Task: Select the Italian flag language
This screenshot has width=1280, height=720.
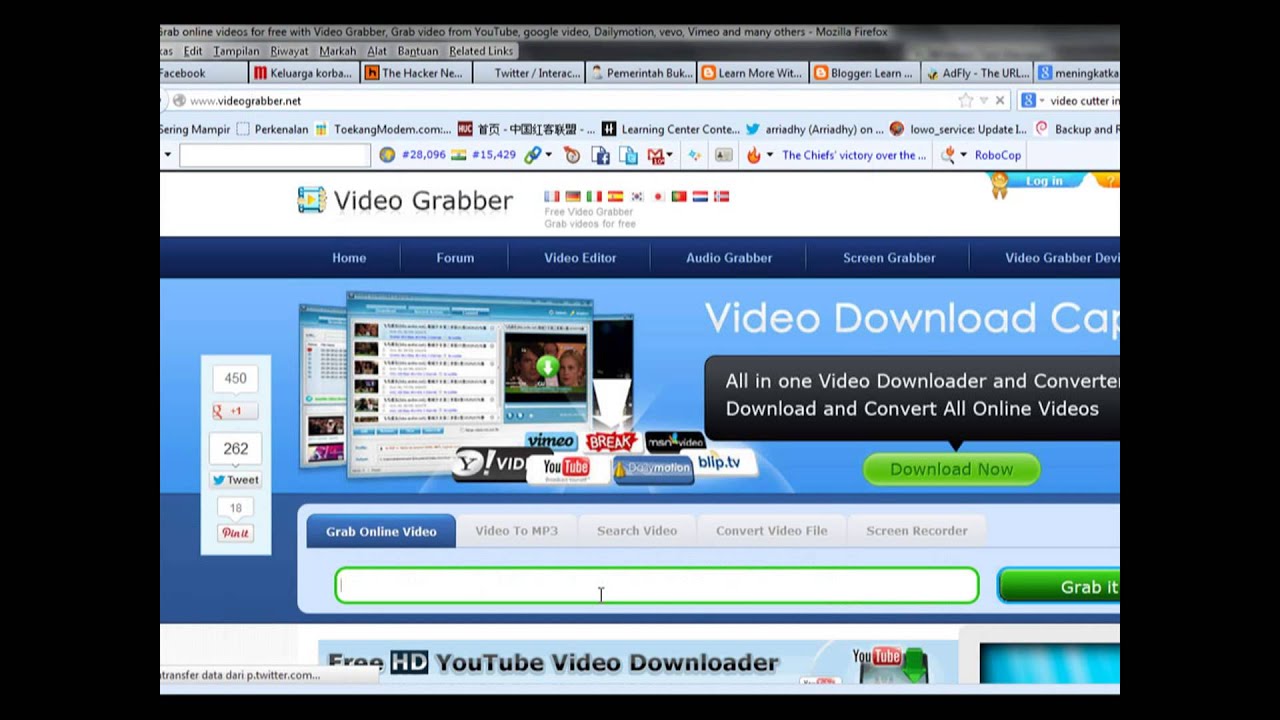Action: (x=594, y=197)
